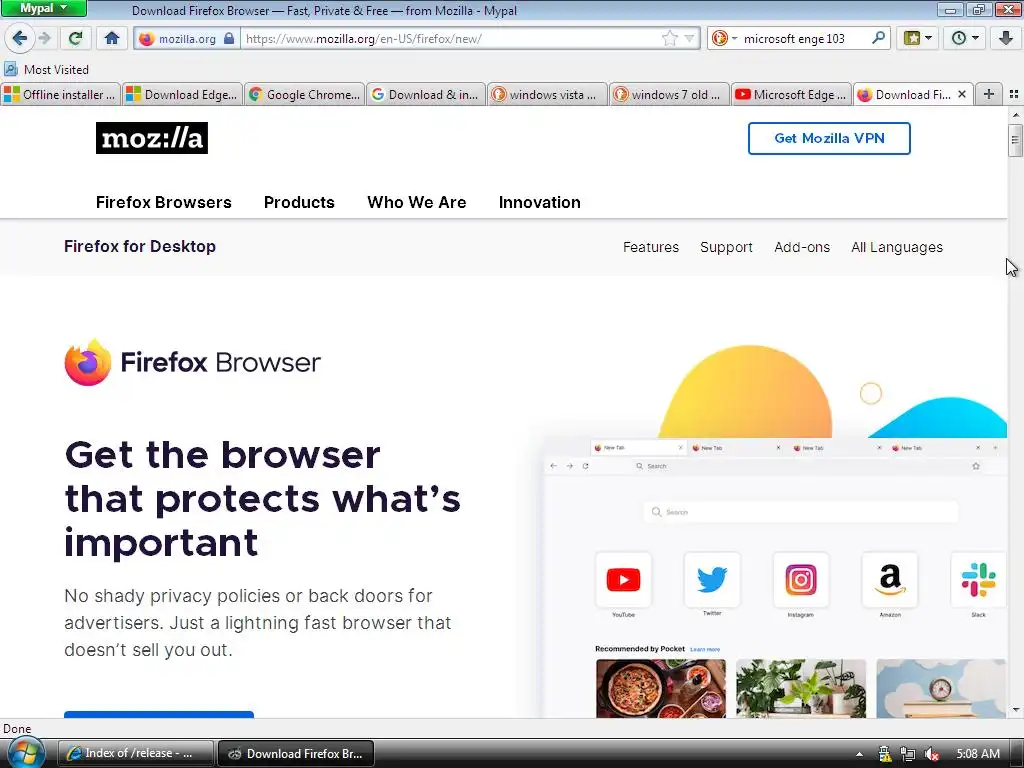Switch to the Google Chrome tab
Viewport: 1024px width, 768px height.
(304, 95)
